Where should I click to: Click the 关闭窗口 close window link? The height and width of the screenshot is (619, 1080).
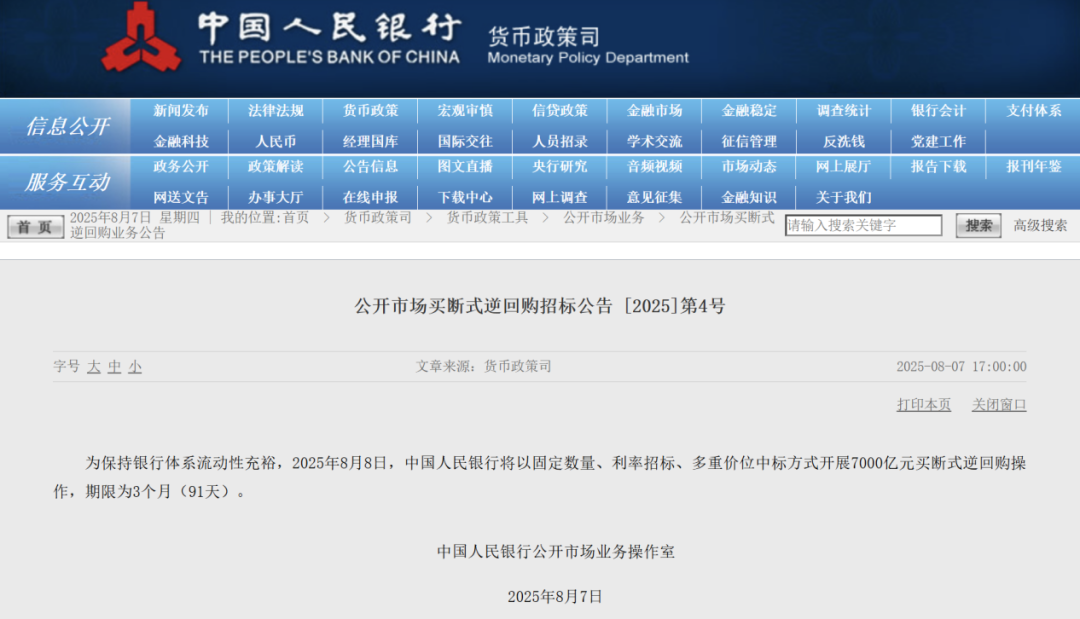[x=999, y=405]
